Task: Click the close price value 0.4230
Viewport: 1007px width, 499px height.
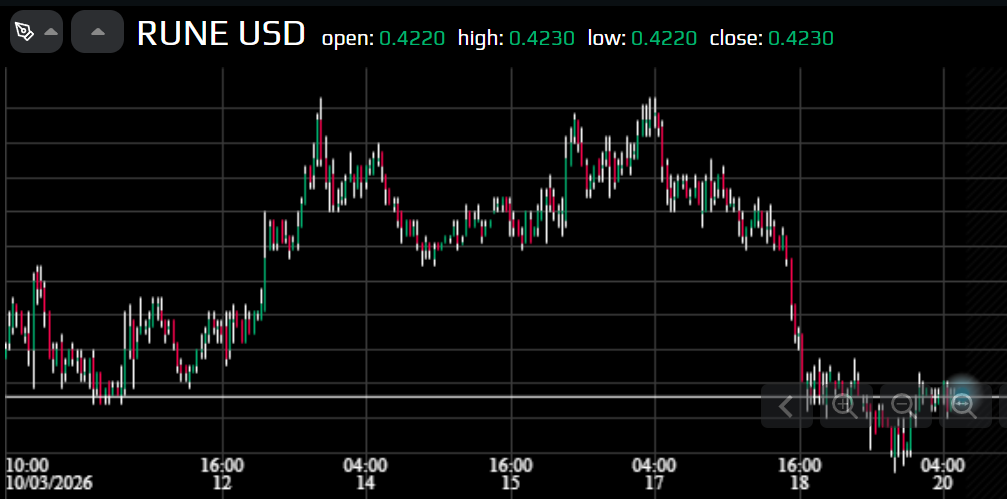Action: [801, 39]
